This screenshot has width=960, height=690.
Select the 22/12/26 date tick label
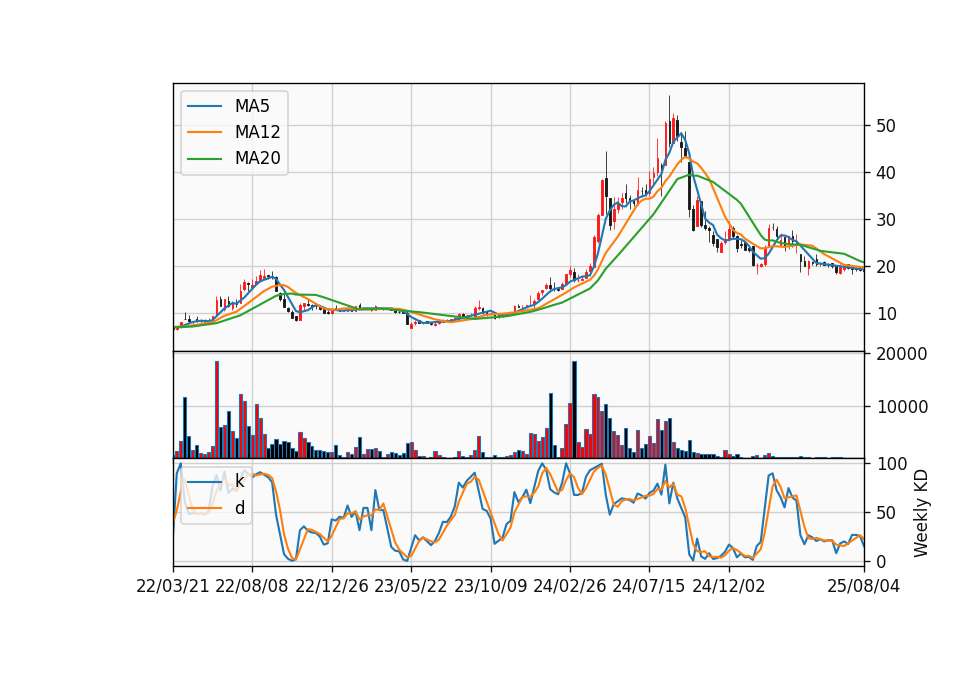[x=332, y=586]
